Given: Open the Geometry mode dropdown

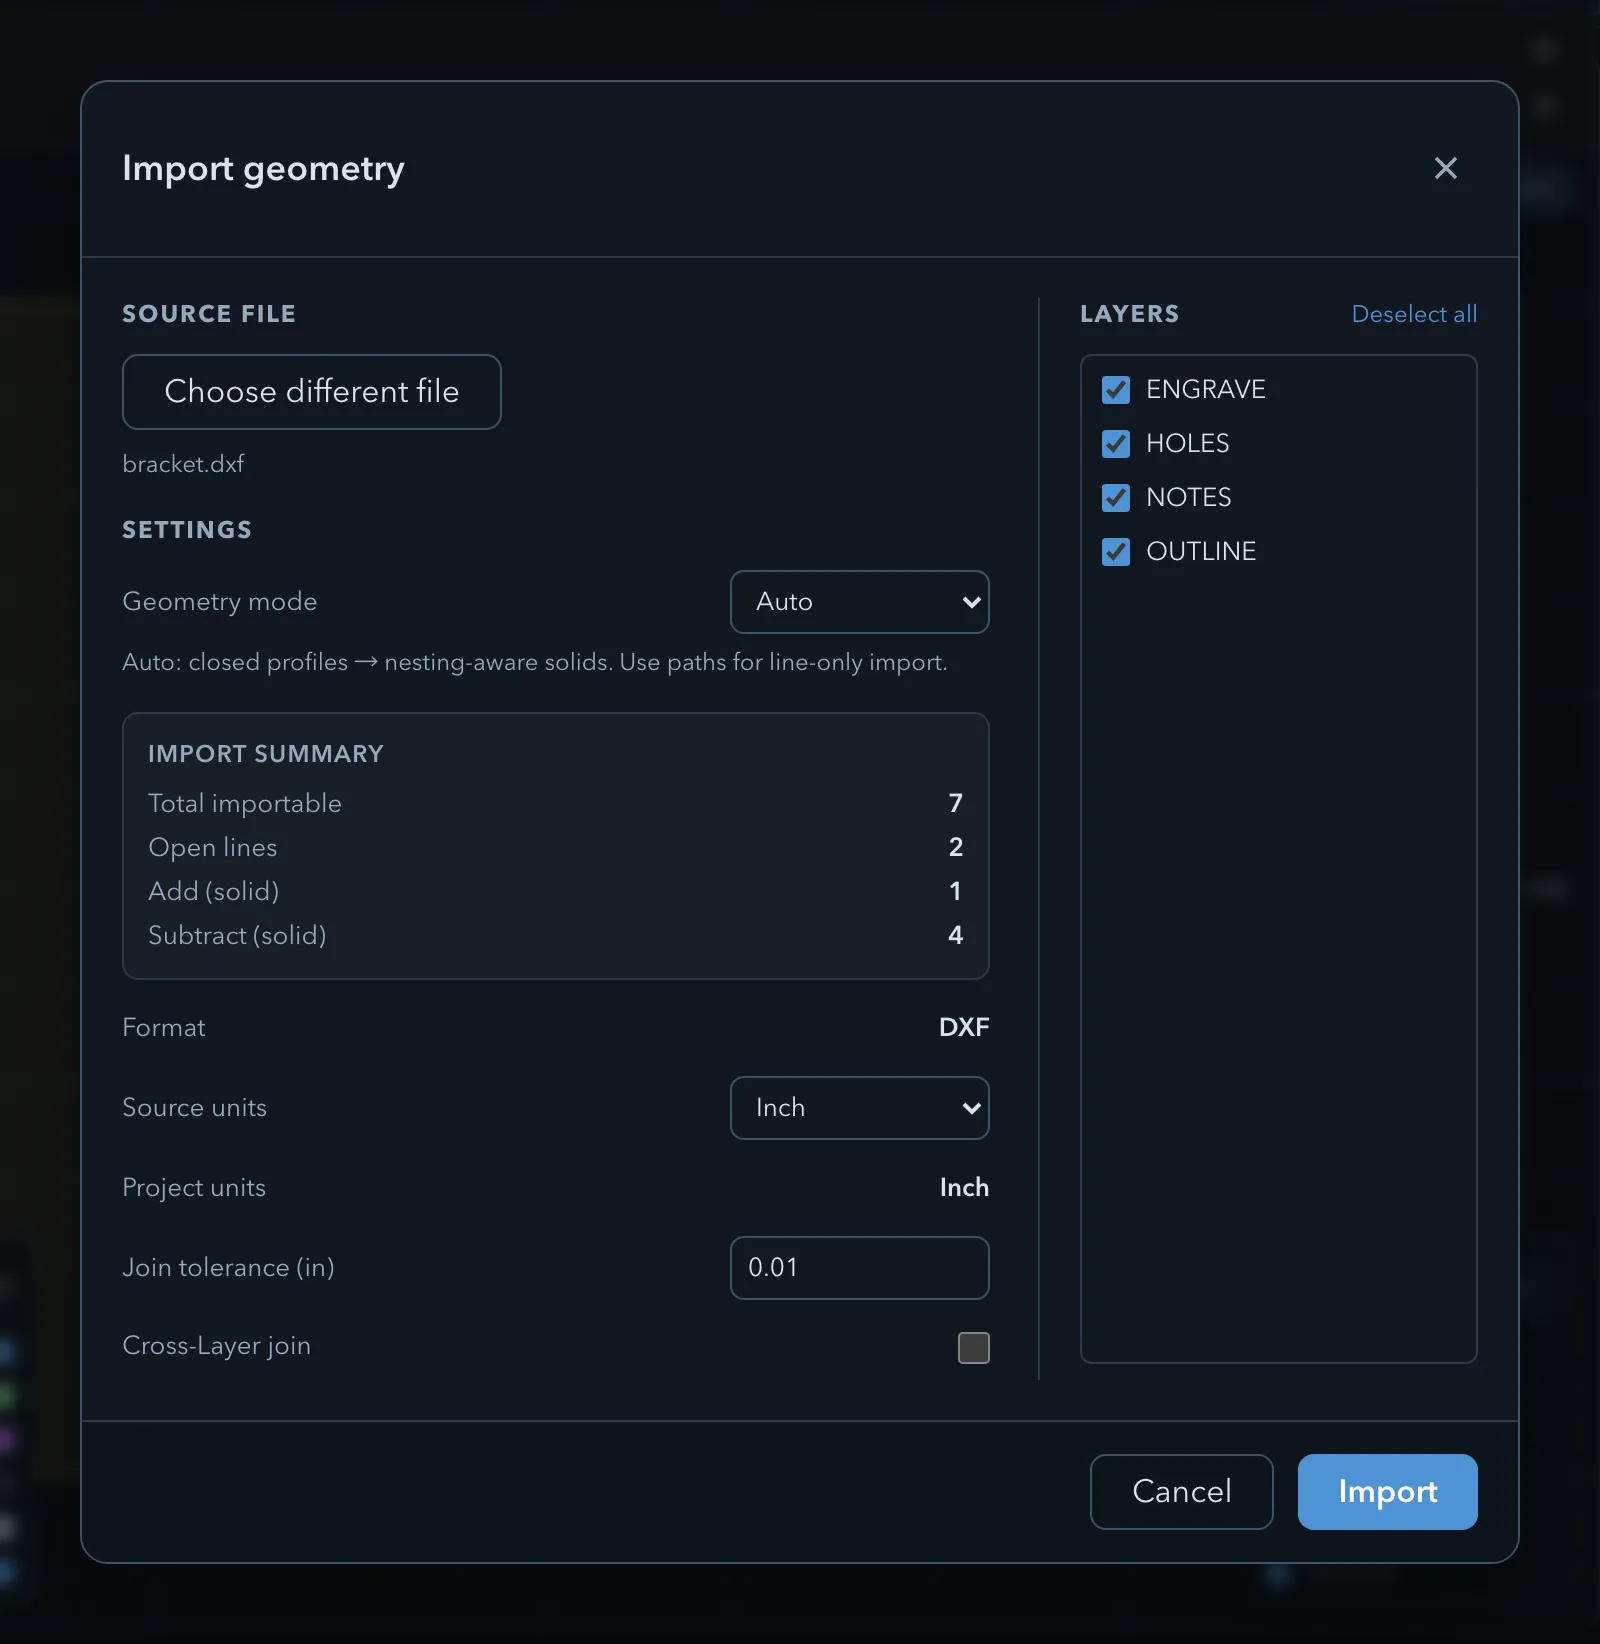Looking at the screenshot, I should coord(860,602).
